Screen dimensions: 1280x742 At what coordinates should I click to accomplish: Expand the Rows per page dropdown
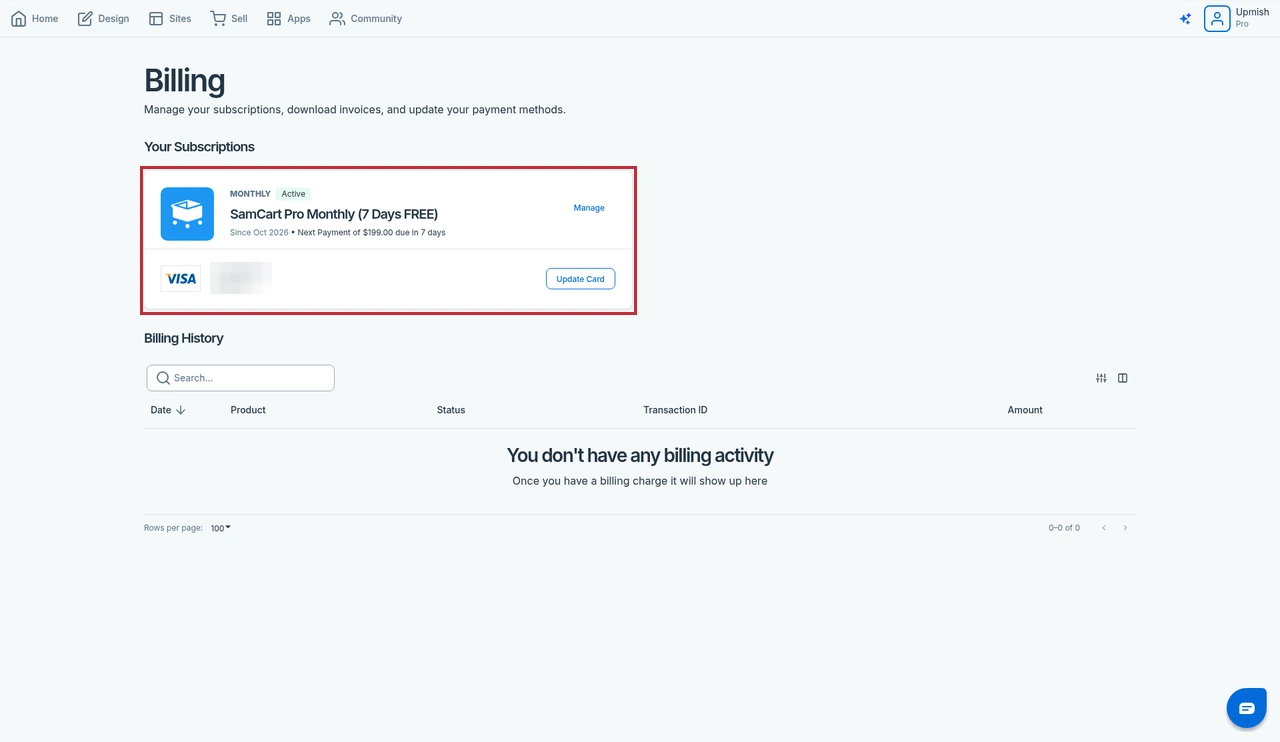[220, 528]
